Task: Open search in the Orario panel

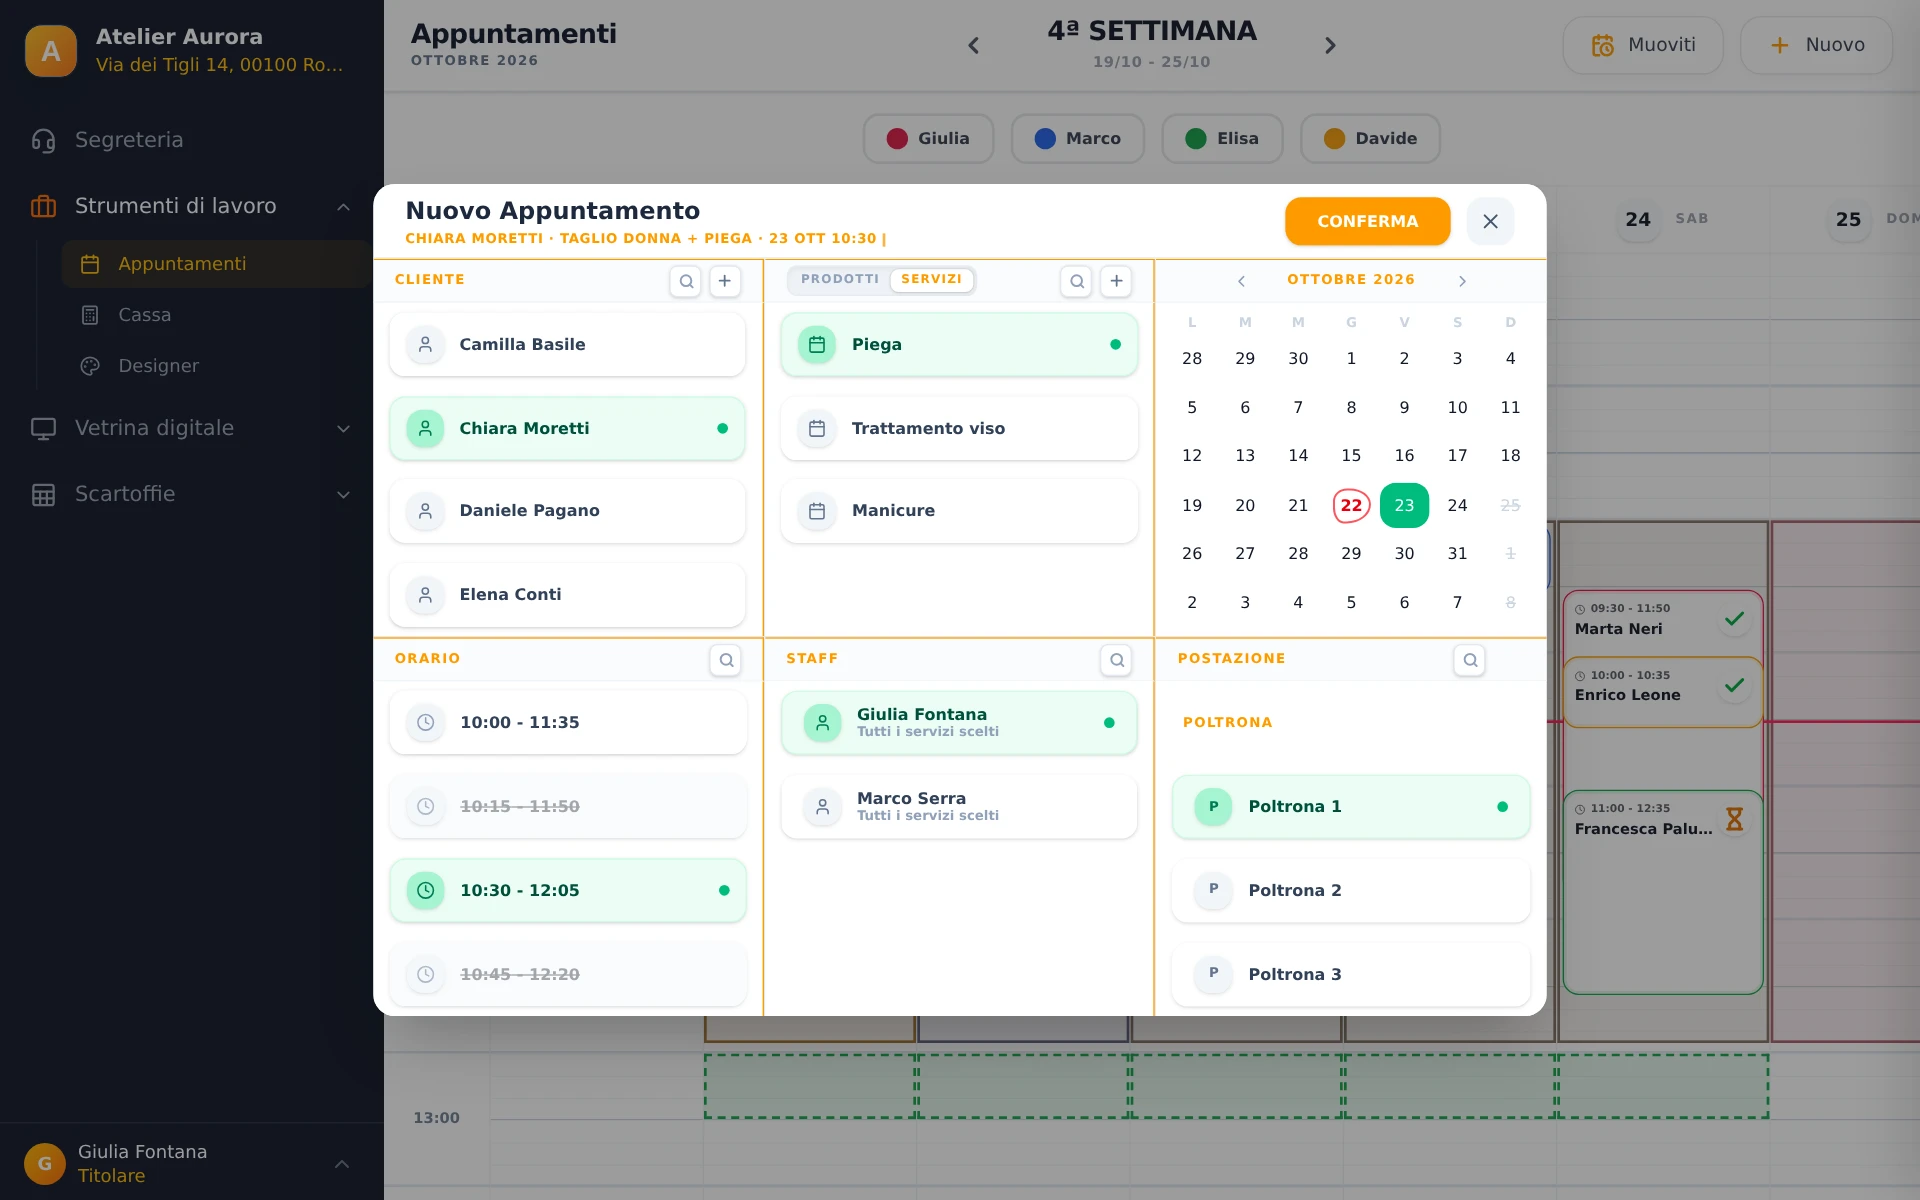Action: click(726, 660)
